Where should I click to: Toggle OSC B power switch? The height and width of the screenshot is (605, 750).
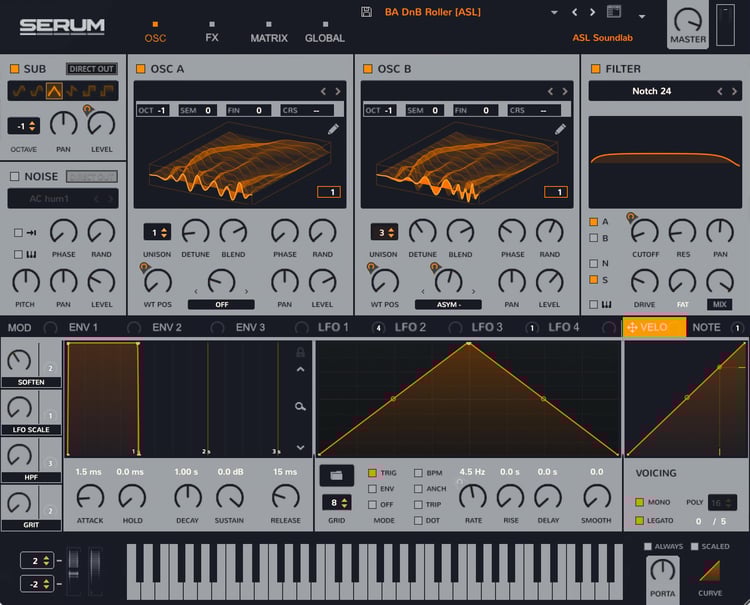(368, 69)
